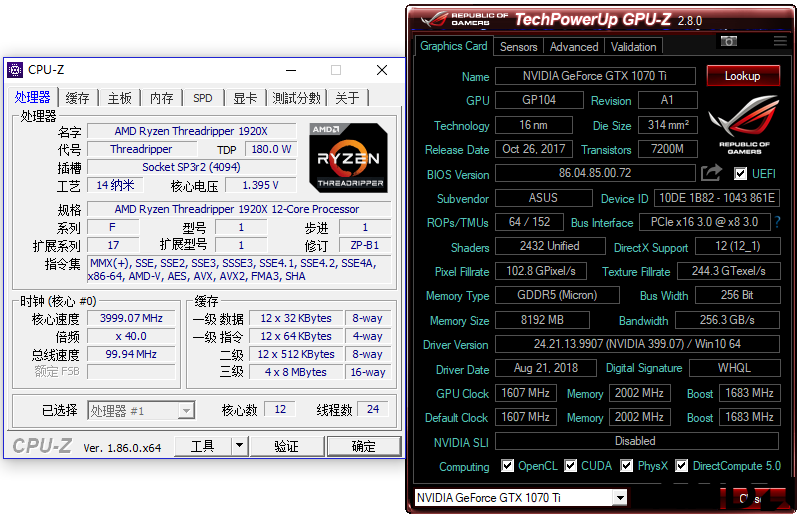Click the Memory Type GDDR5 (Micron) field
Viewport: 800px width, 517px height.
pyautogui.click(x=557, y=294)
